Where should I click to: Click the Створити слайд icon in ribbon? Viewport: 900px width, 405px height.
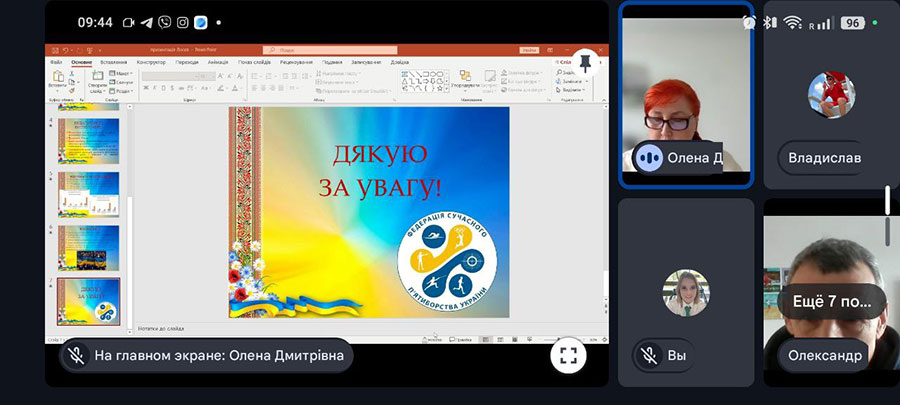tap(98, 82)
